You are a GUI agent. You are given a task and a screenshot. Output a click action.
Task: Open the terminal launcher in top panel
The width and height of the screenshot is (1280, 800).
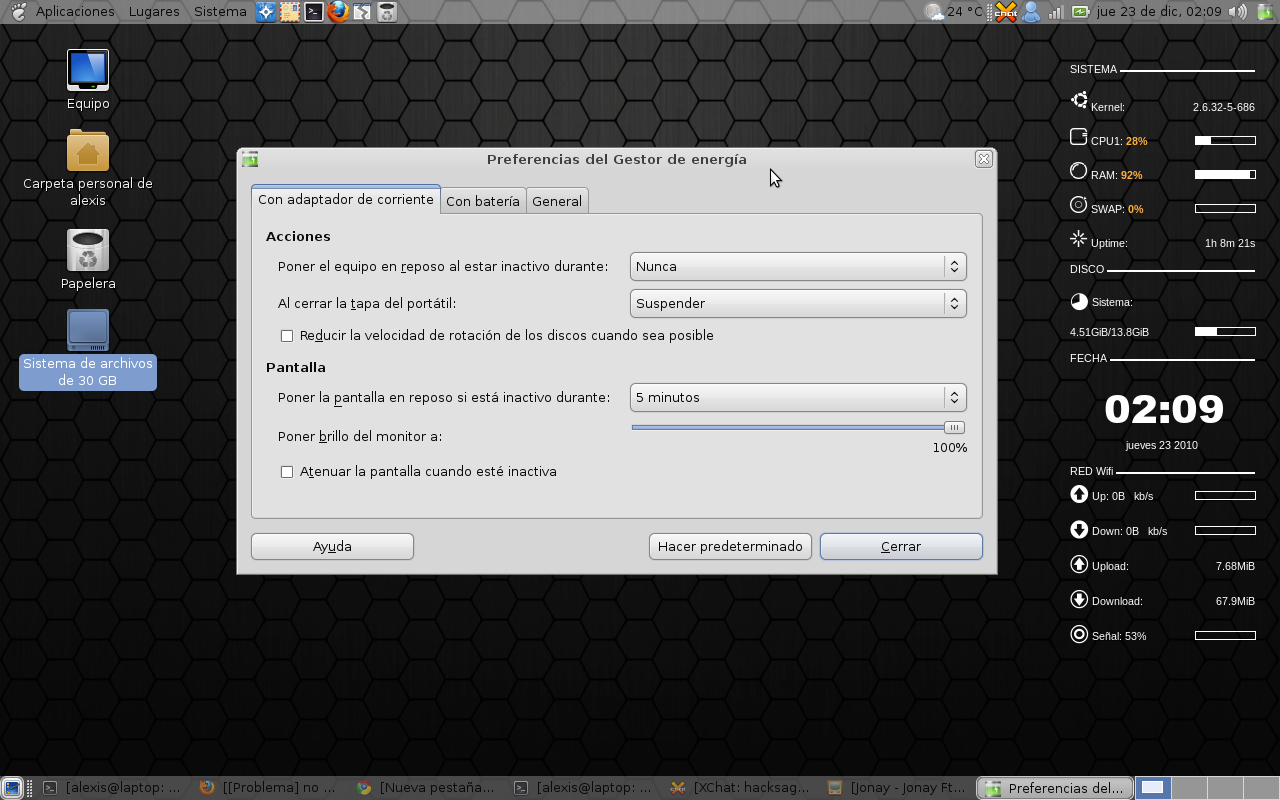314,12
